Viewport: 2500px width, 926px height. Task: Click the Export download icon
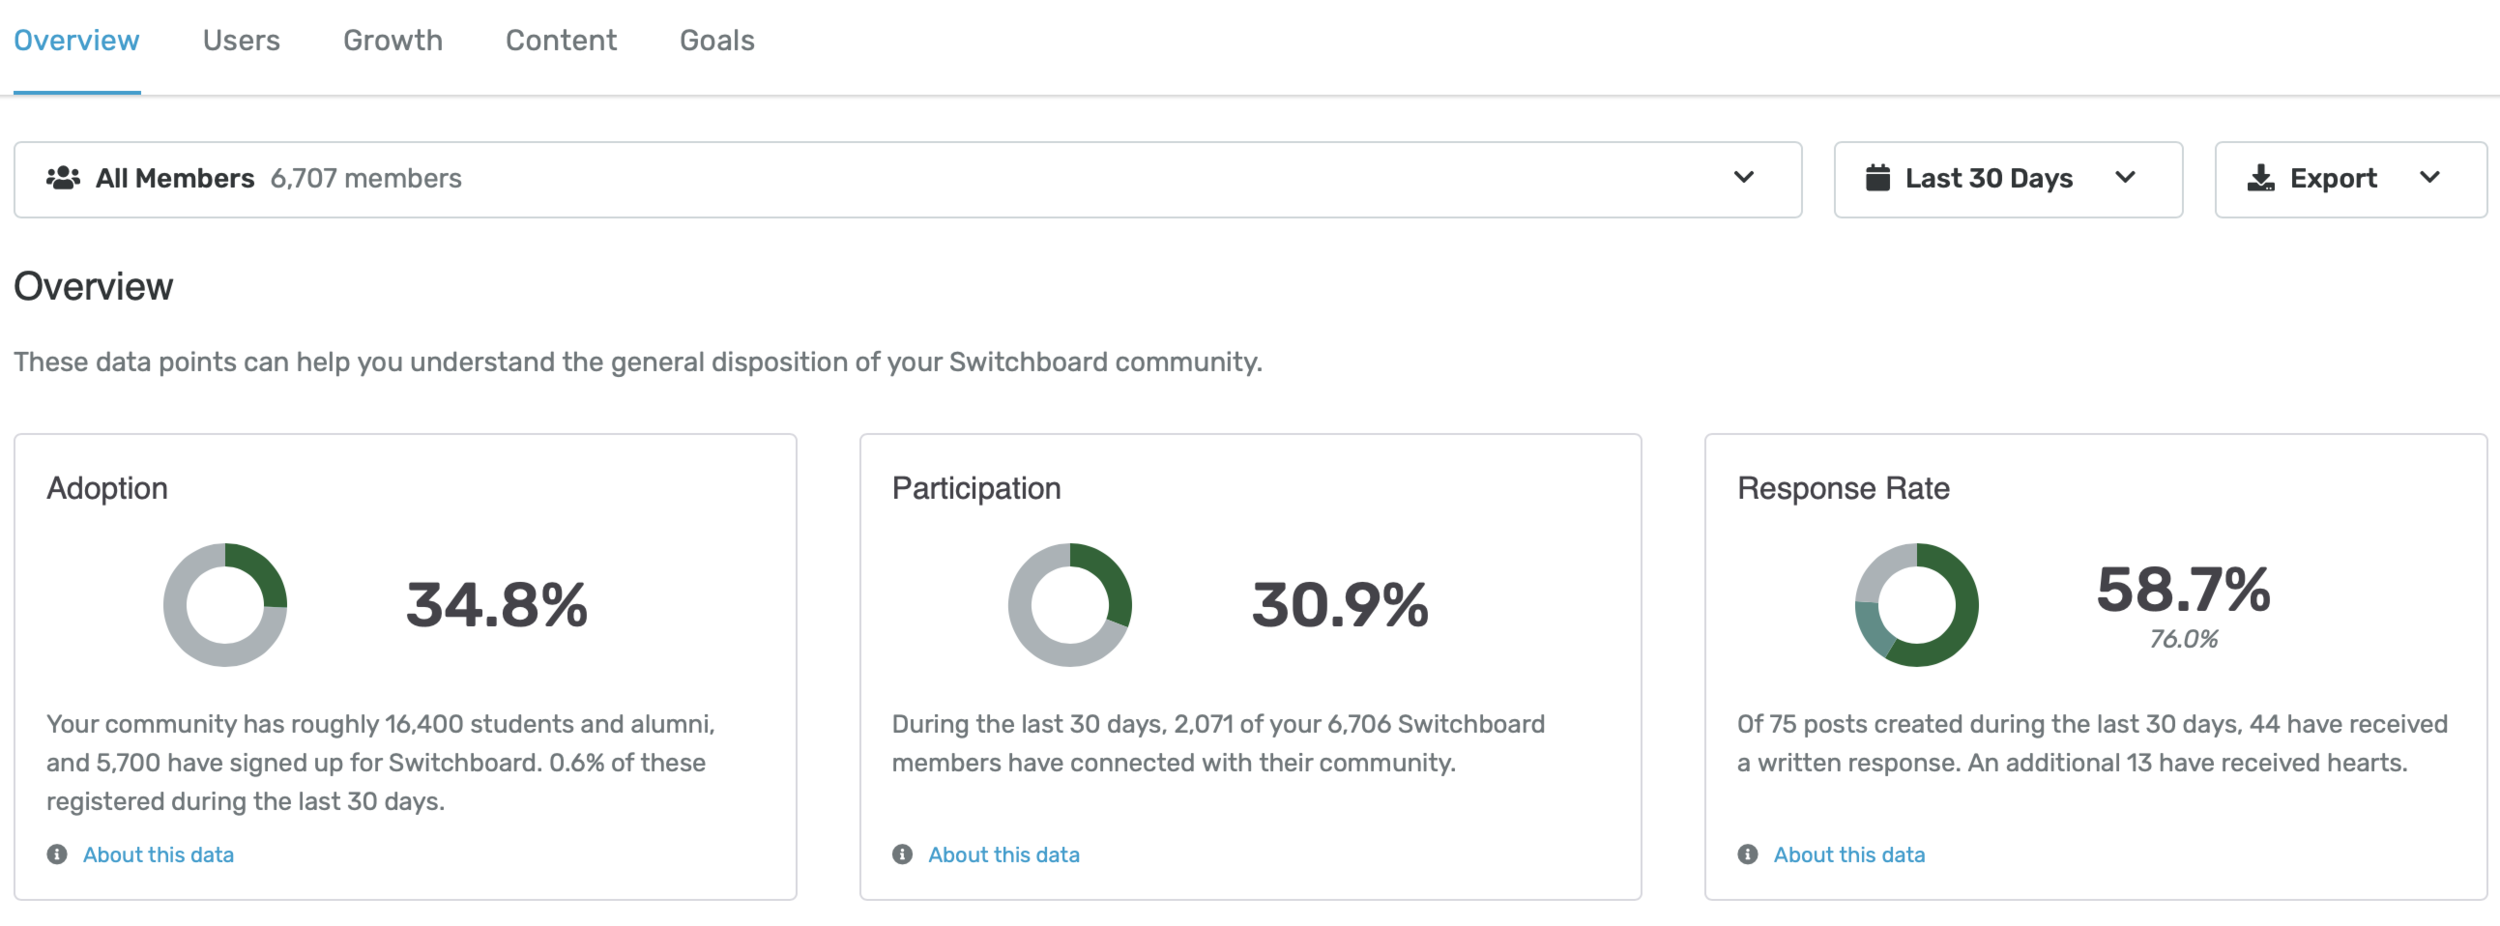2261,178
